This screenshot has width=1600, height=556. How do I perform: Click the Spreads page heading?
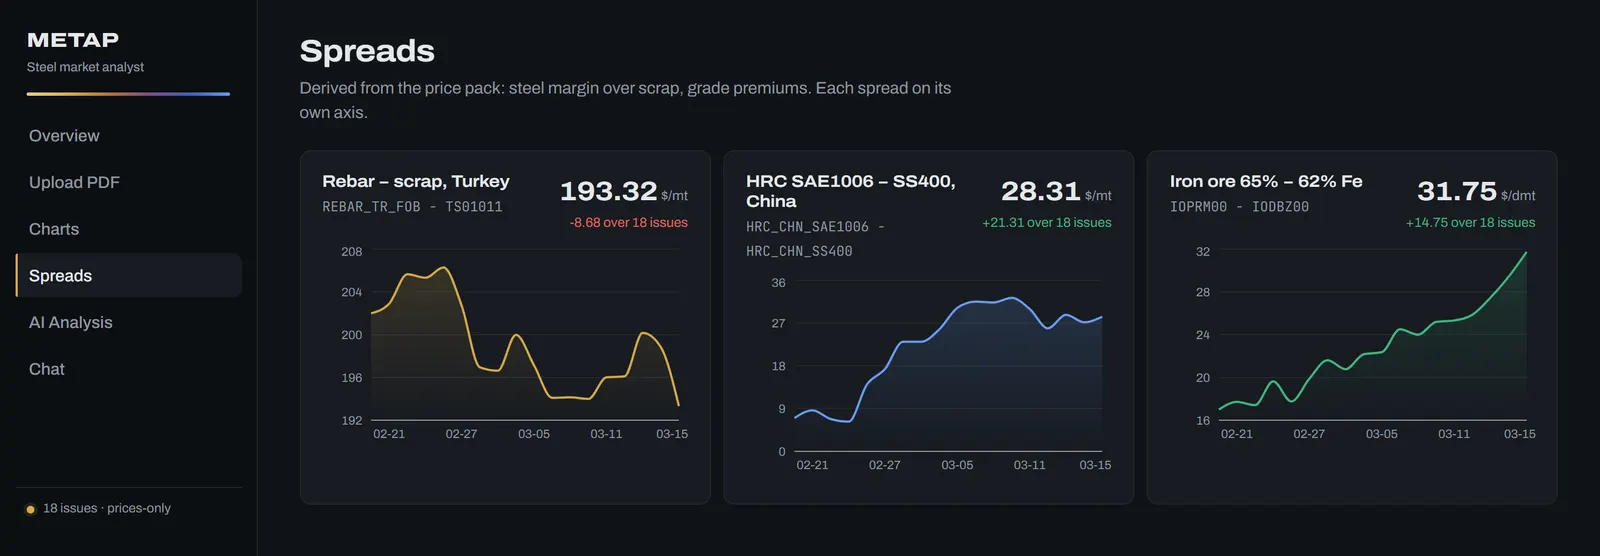367,51
